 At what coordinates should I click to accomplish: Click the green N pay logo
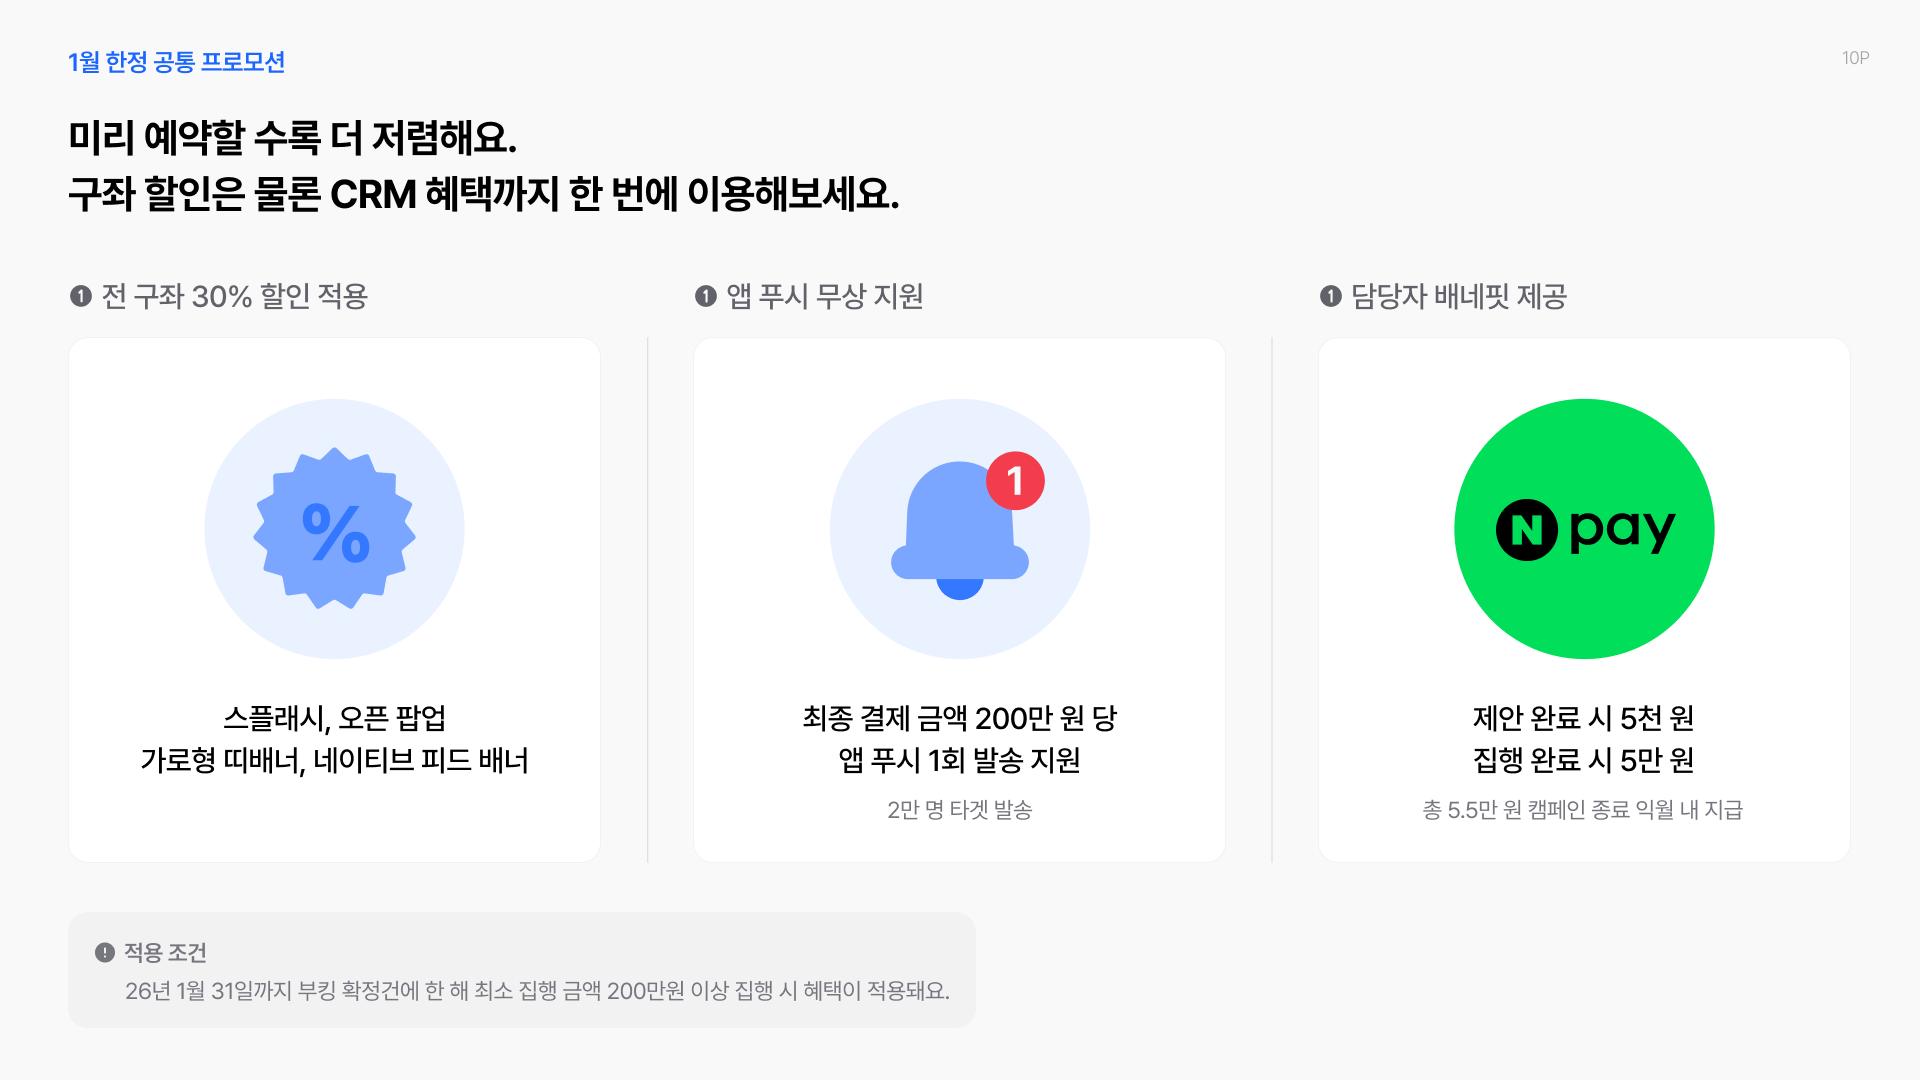tap(1584, 529)
